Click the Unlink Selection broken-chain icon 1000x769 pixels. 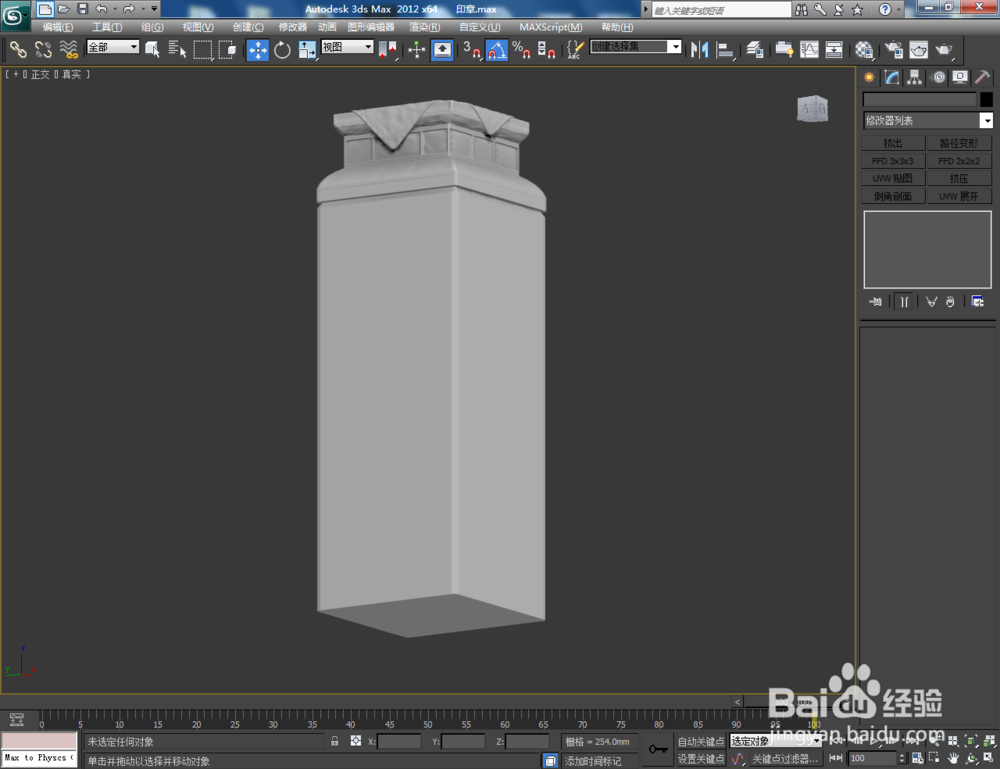(43, 50)
